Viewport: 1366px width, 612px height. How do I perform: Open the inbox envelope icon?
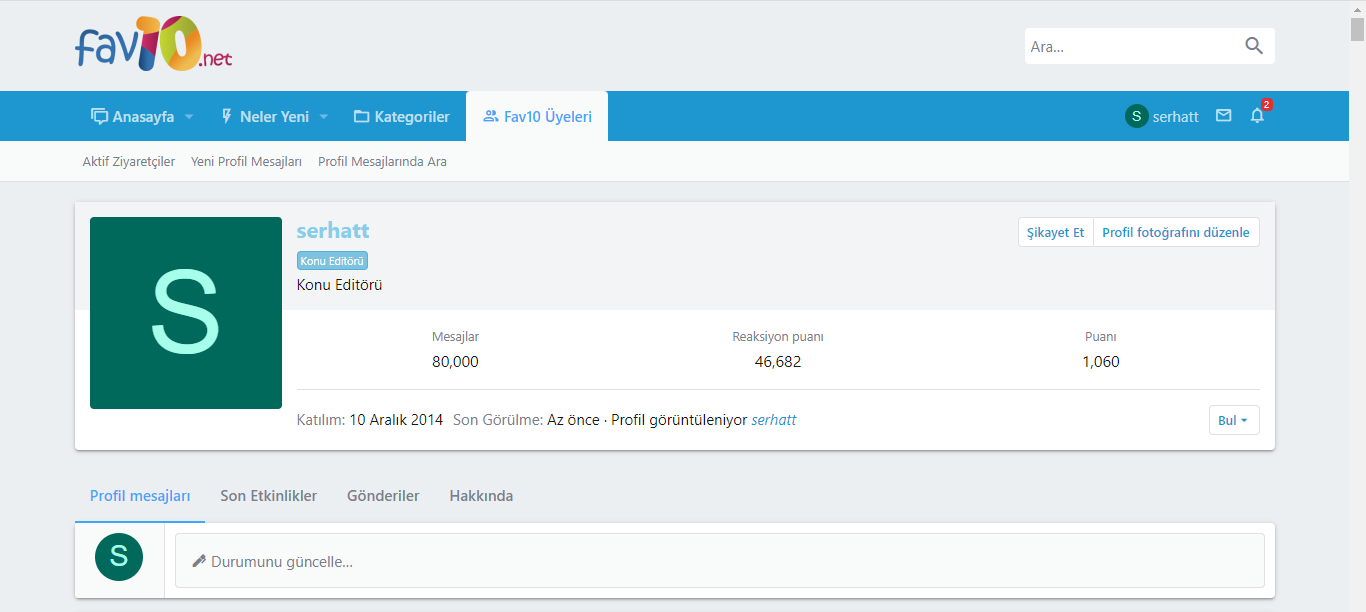tap(1223, 116)
